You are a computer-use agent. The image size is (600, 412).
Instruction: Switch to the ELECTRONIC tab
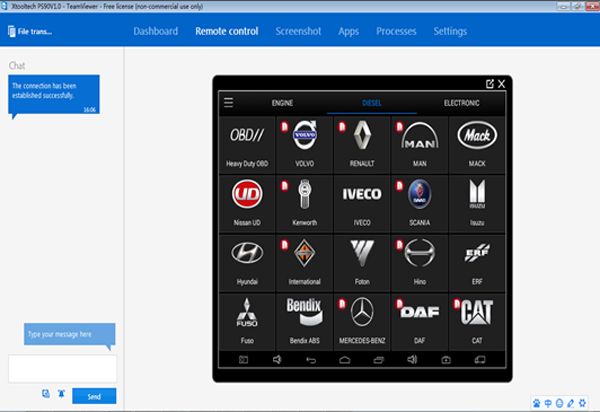pyautogui.click(x=461, y=103)
